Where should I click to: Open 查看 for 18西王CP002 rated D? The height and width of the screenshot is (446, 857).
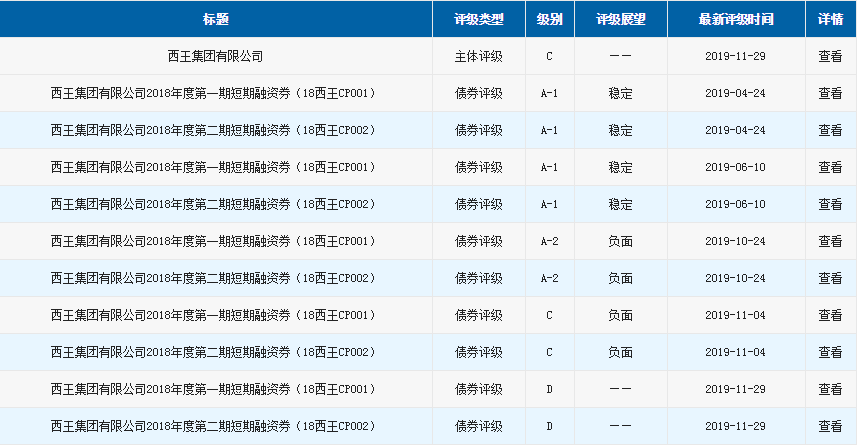830,426
